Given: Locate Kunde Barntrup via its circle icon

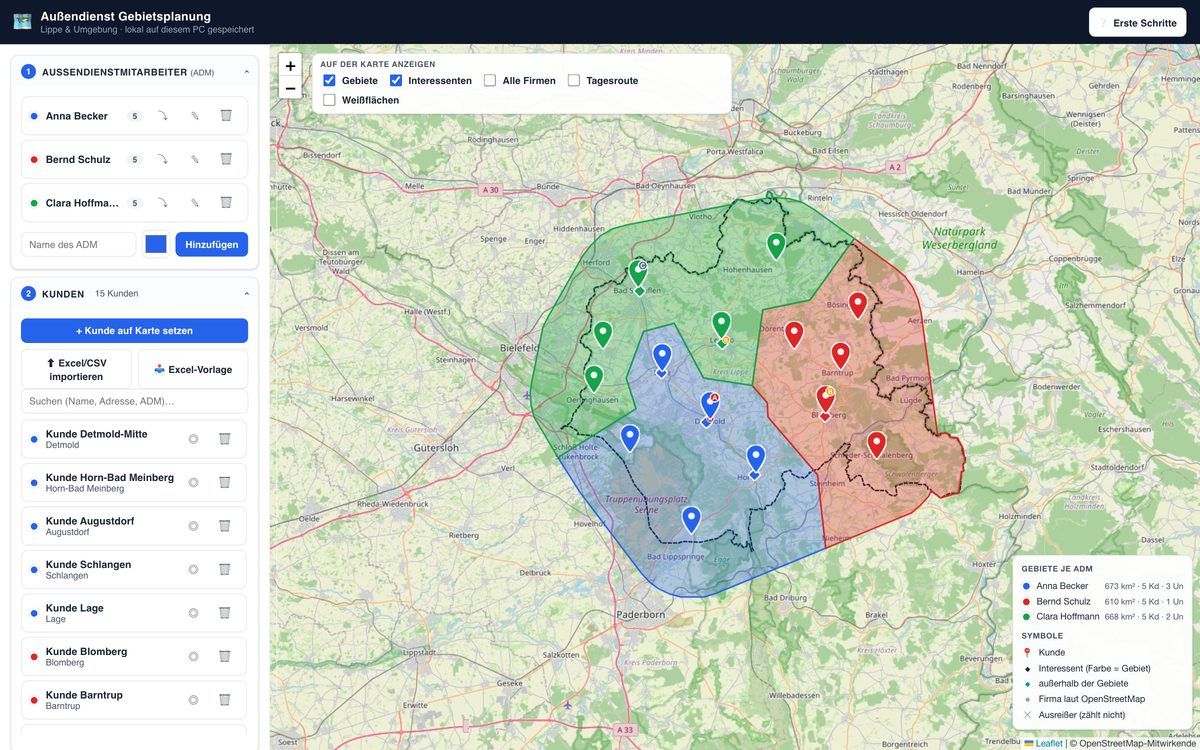Looking at the screenshot, I should (193, 700).
